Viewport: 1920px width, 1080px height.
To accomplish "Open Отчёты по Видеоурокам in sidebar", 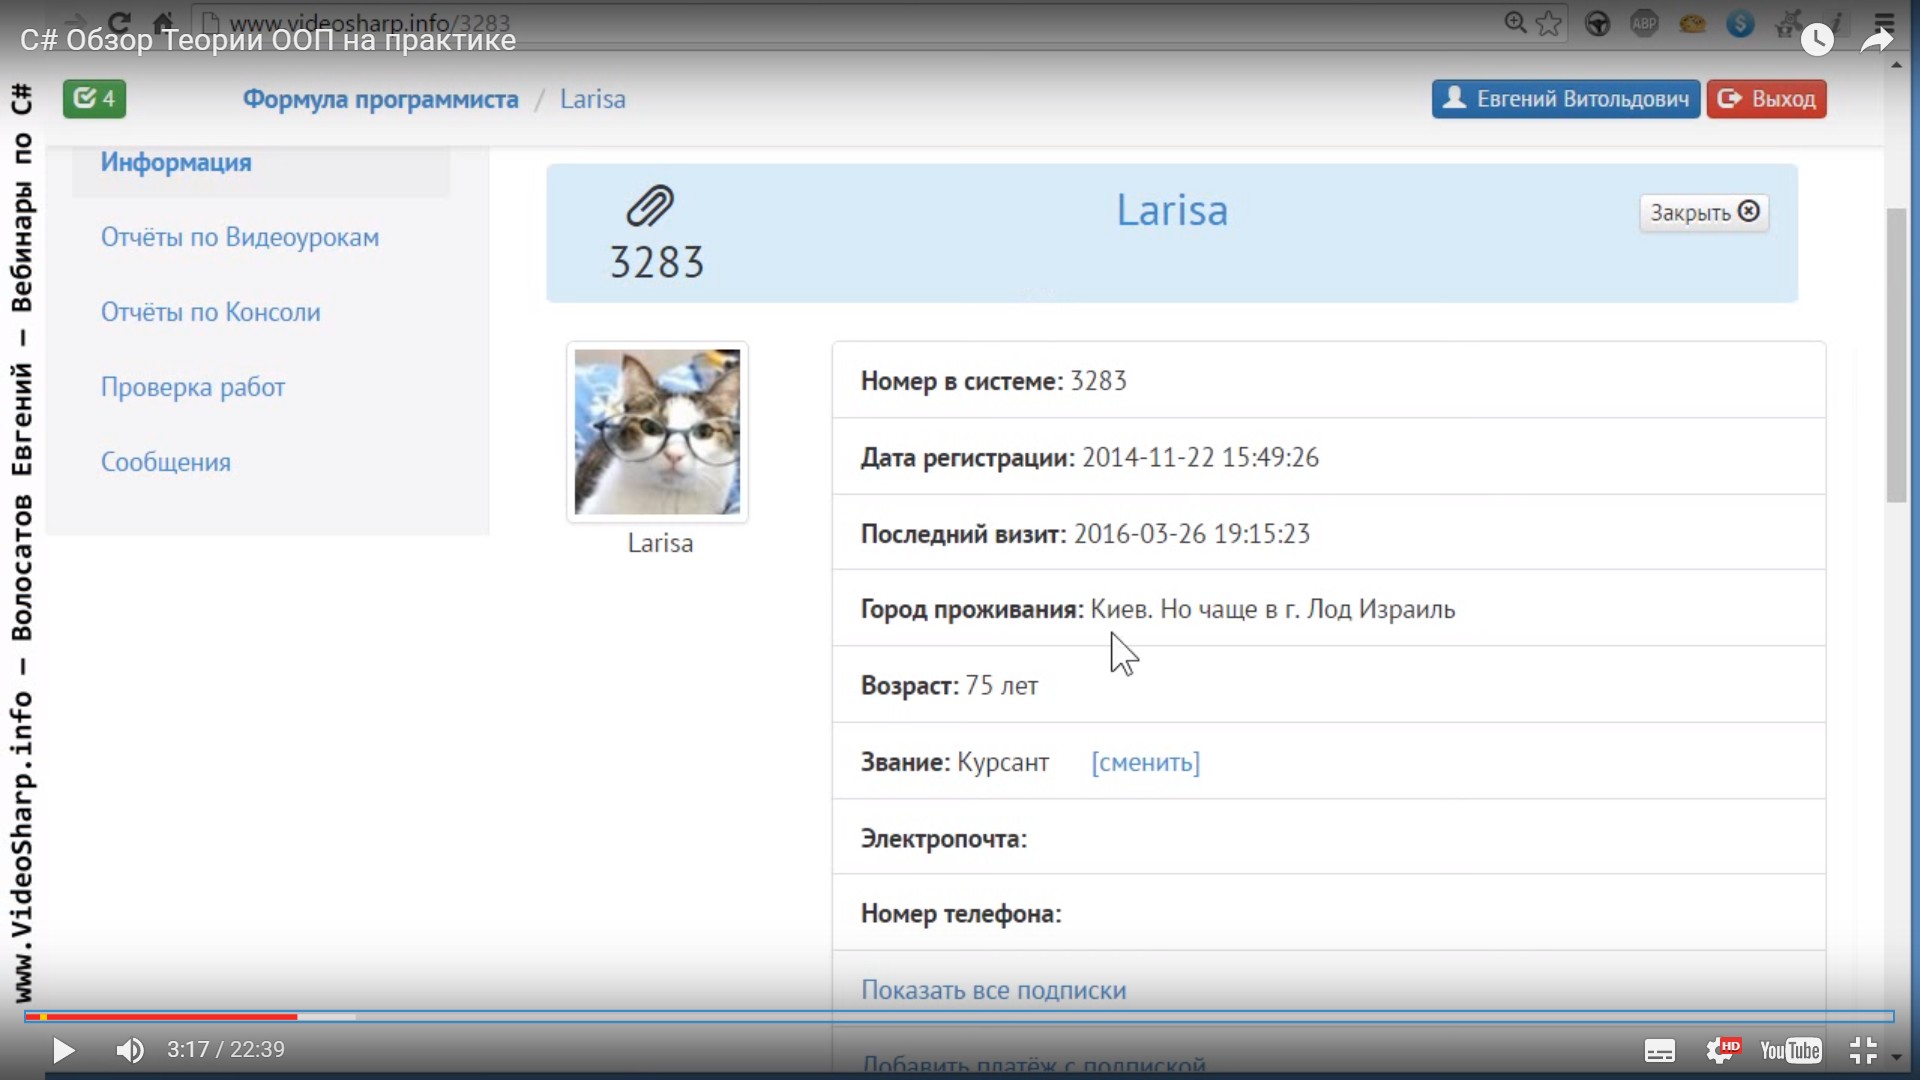I will pos(240,237).
